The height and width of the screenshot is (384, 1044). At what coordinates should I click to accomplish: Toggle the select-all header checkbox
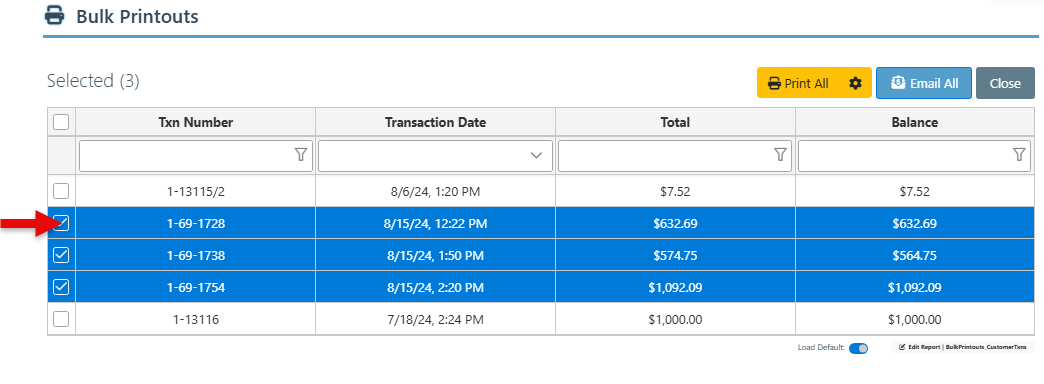point(61,122)
